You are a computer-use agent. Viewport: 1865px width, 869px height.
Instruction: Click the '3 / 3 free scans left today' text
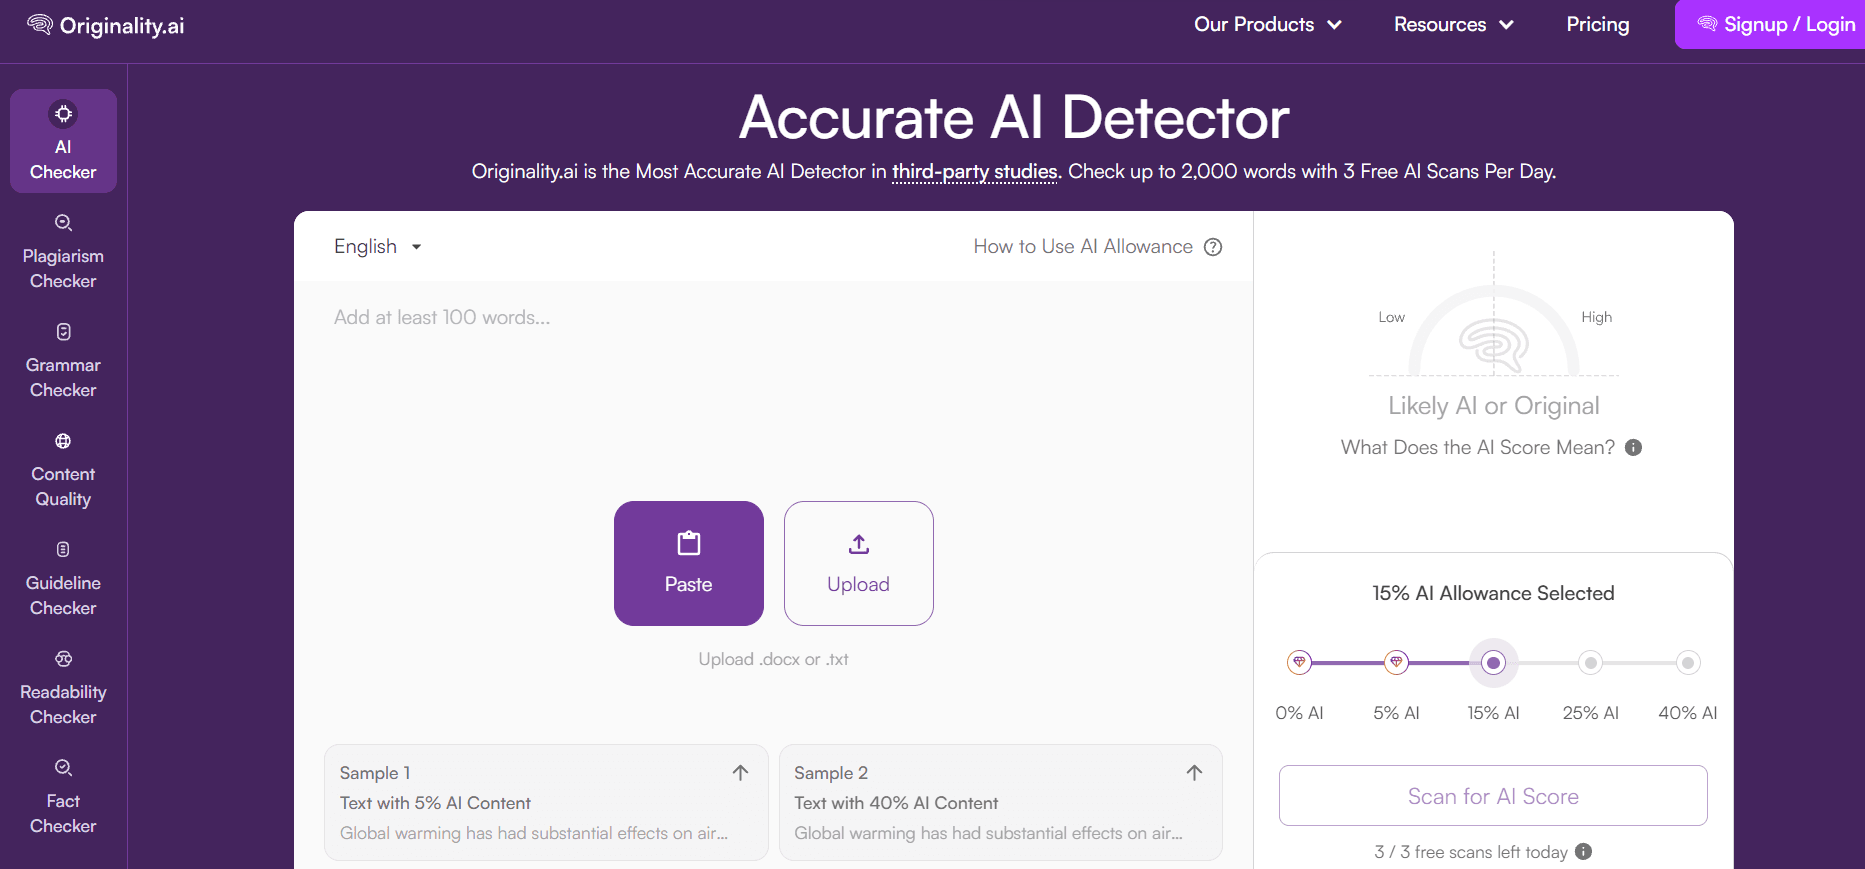coord(1471,852)
